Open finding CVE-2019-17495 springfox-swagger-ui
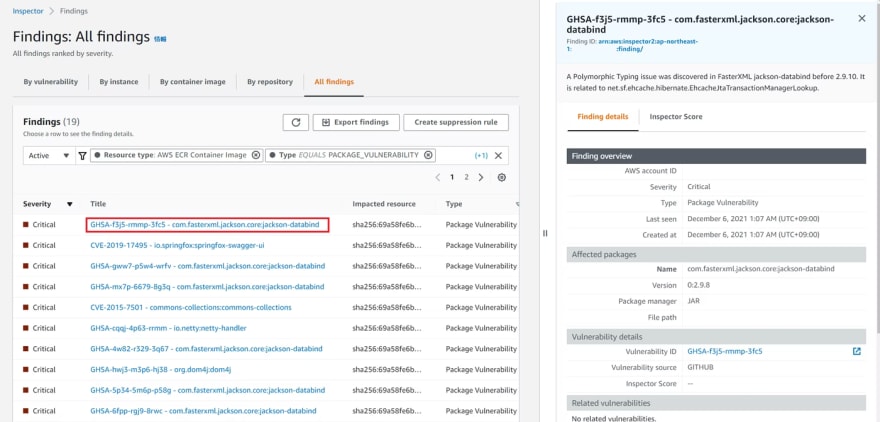880x422 pixels. coord(177,245)
